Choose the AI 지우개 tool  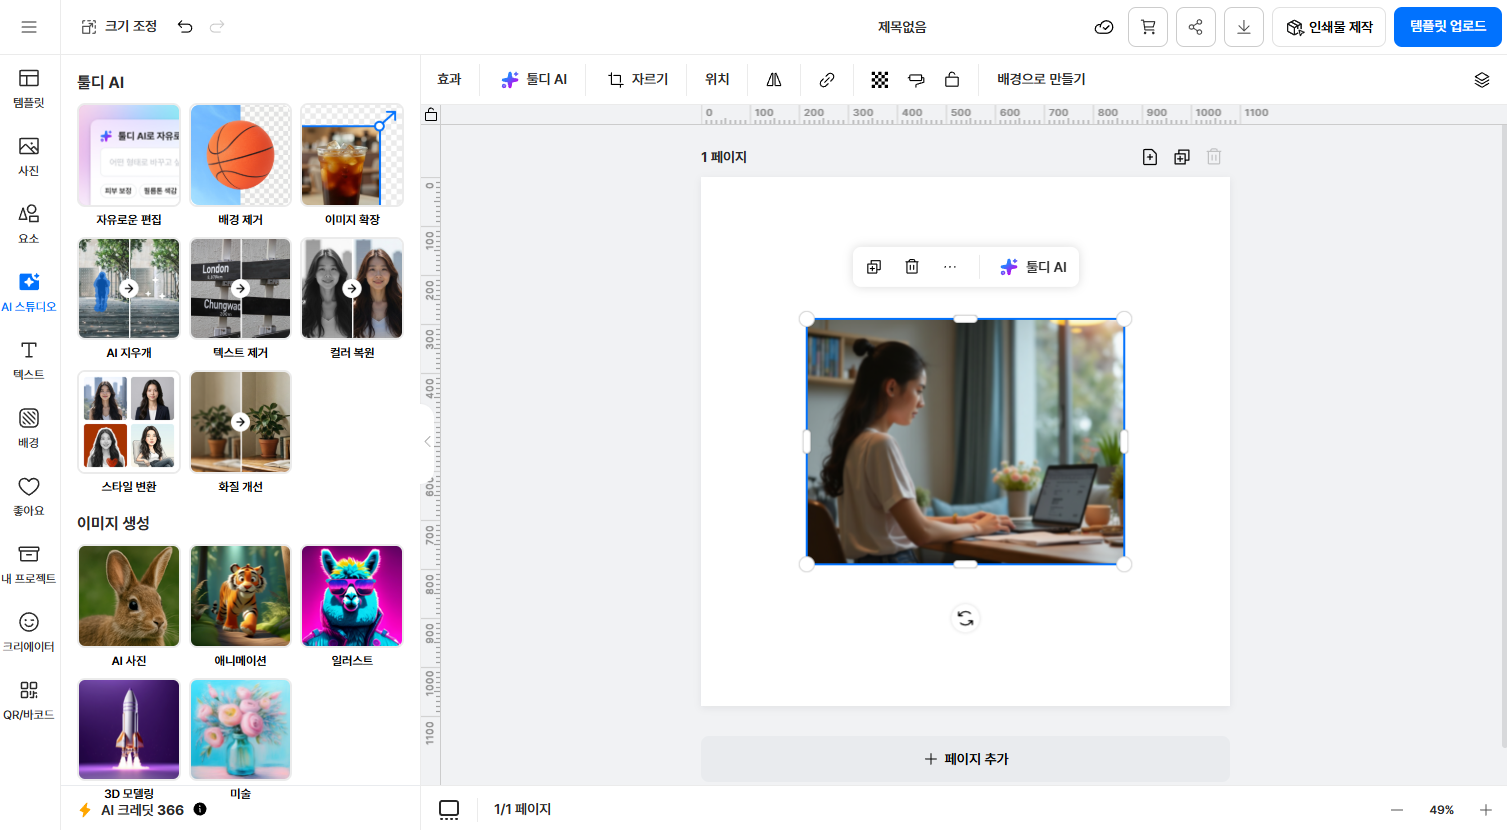click(129, 288)
